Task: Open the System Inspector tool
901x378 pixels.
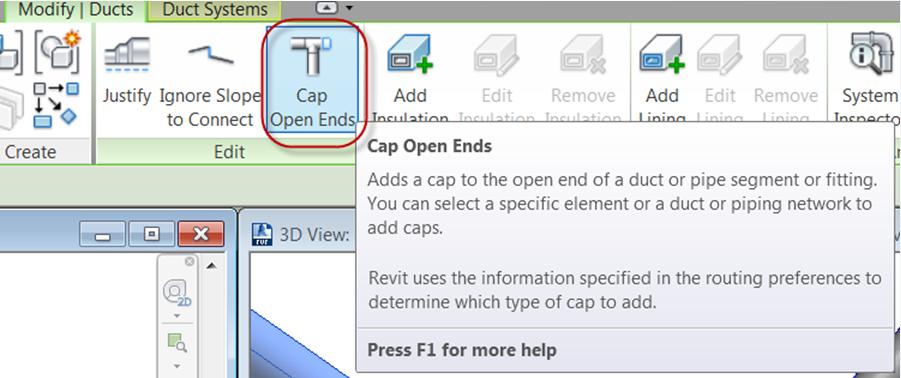Action: click(x=870, y=55)
